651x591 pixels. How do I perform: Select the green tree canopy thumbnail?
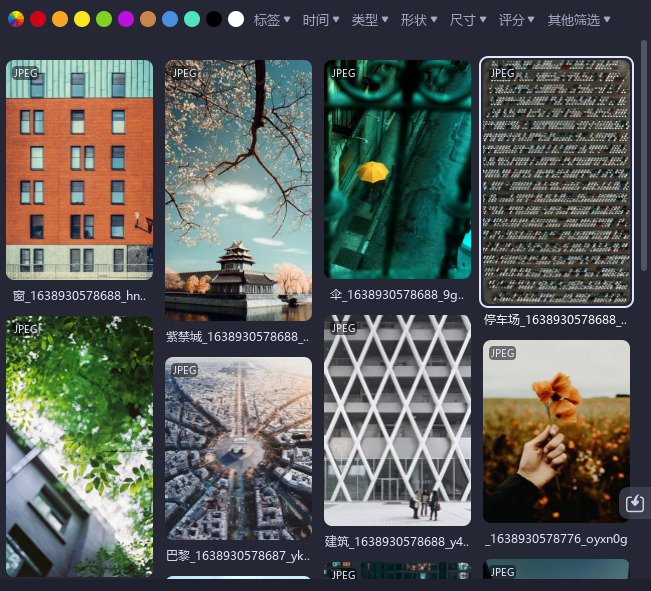(x=79, y=446)
